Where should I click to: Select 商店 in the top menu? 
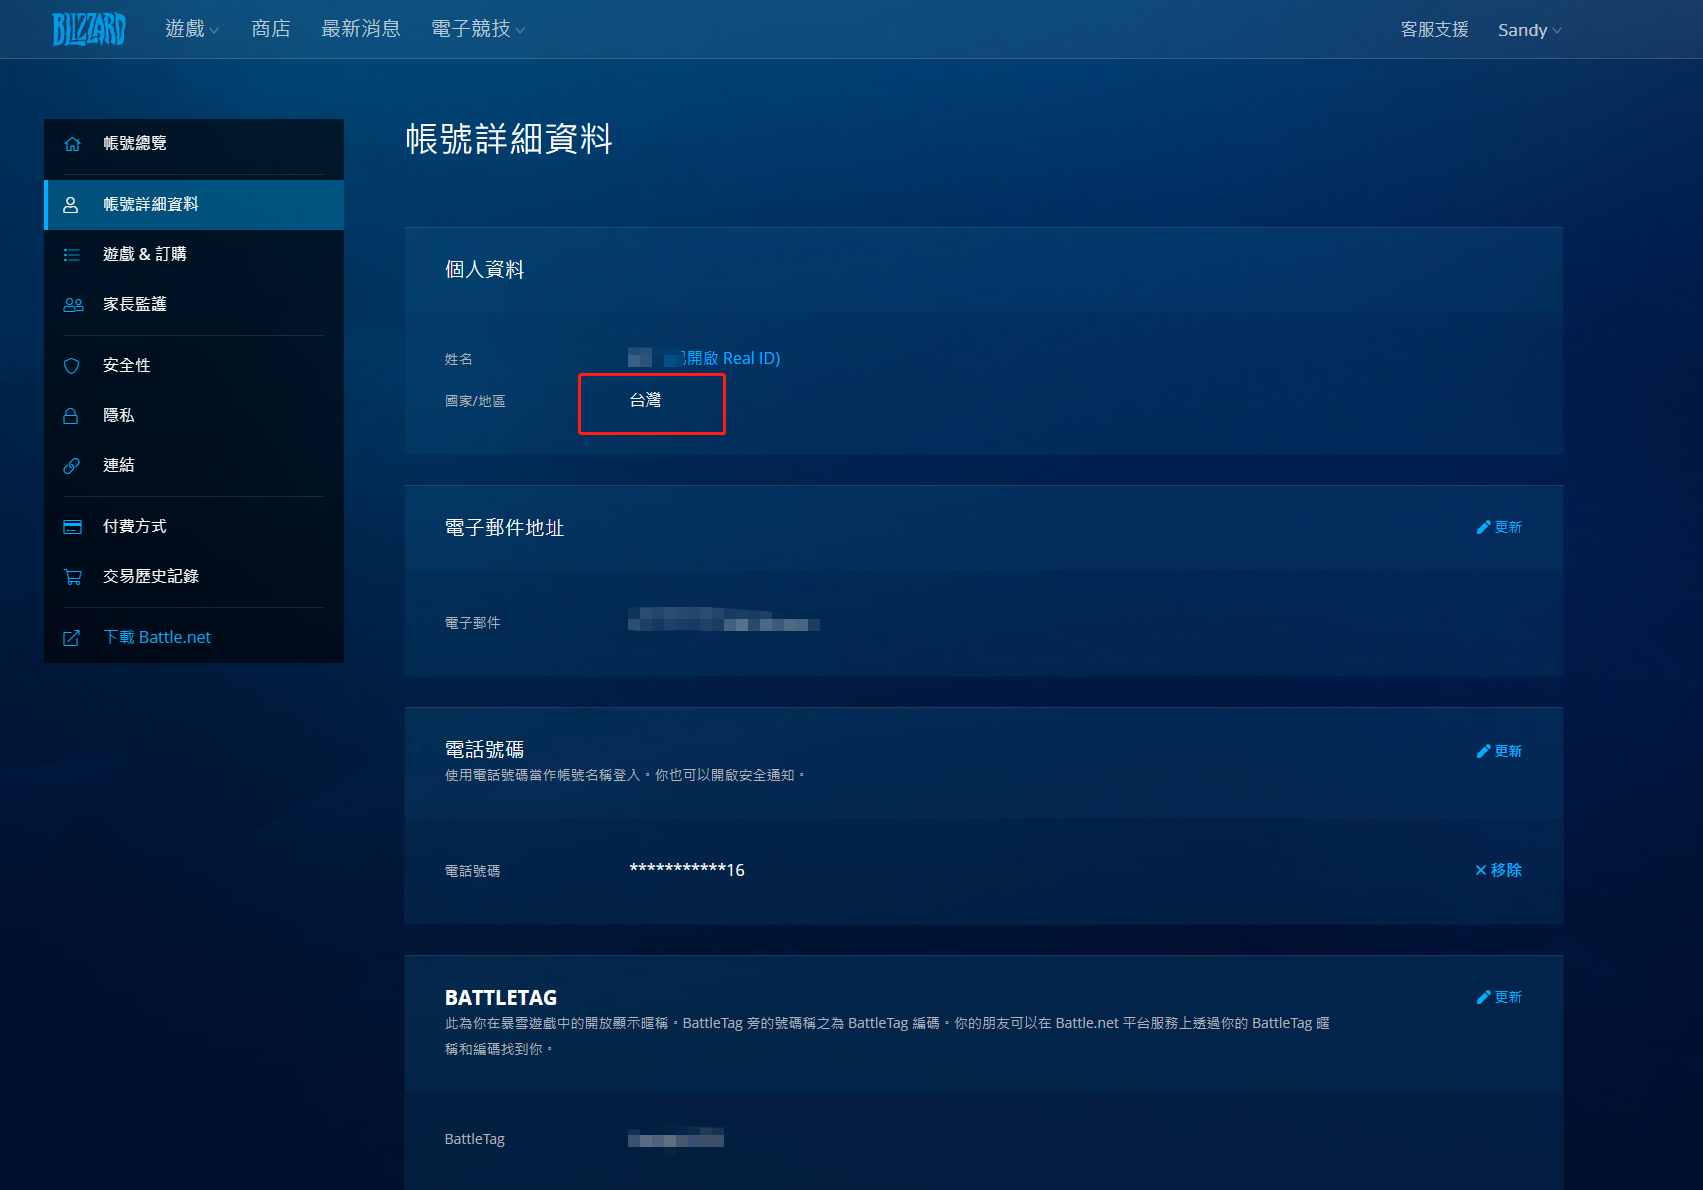(x=270, y=29)
